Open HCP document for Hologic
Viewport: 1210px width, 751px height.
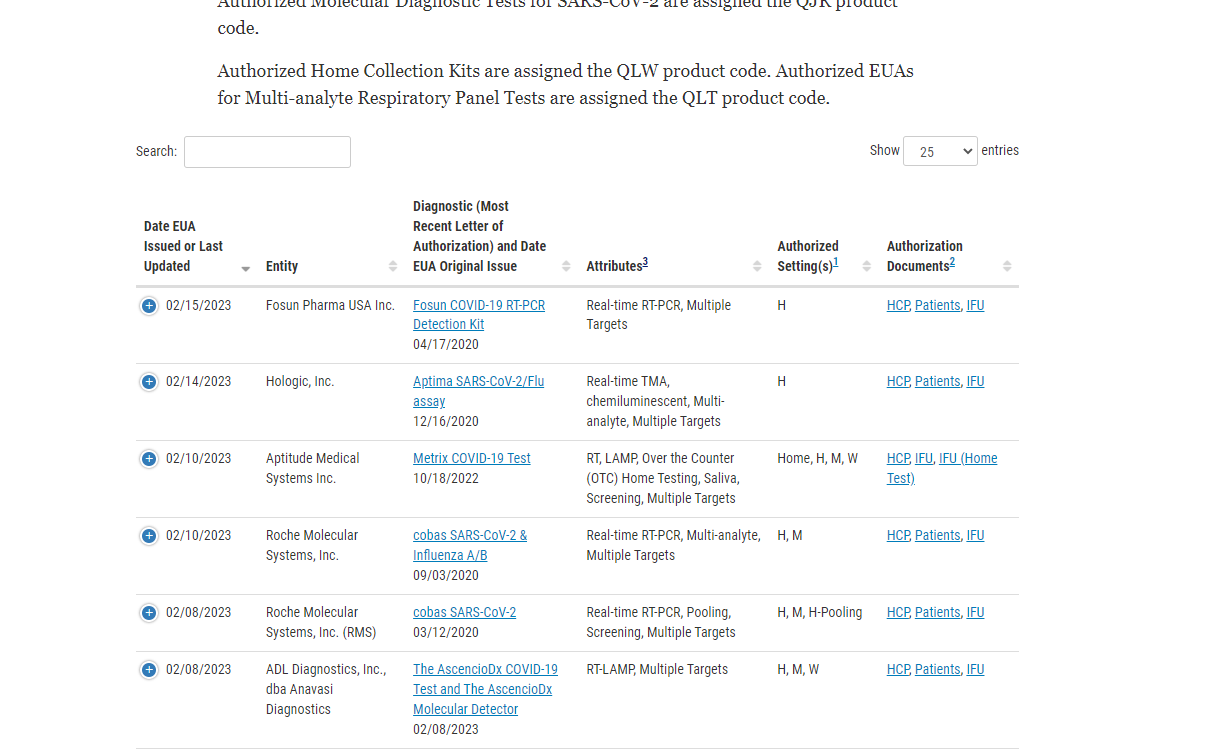tap(898, 381)
